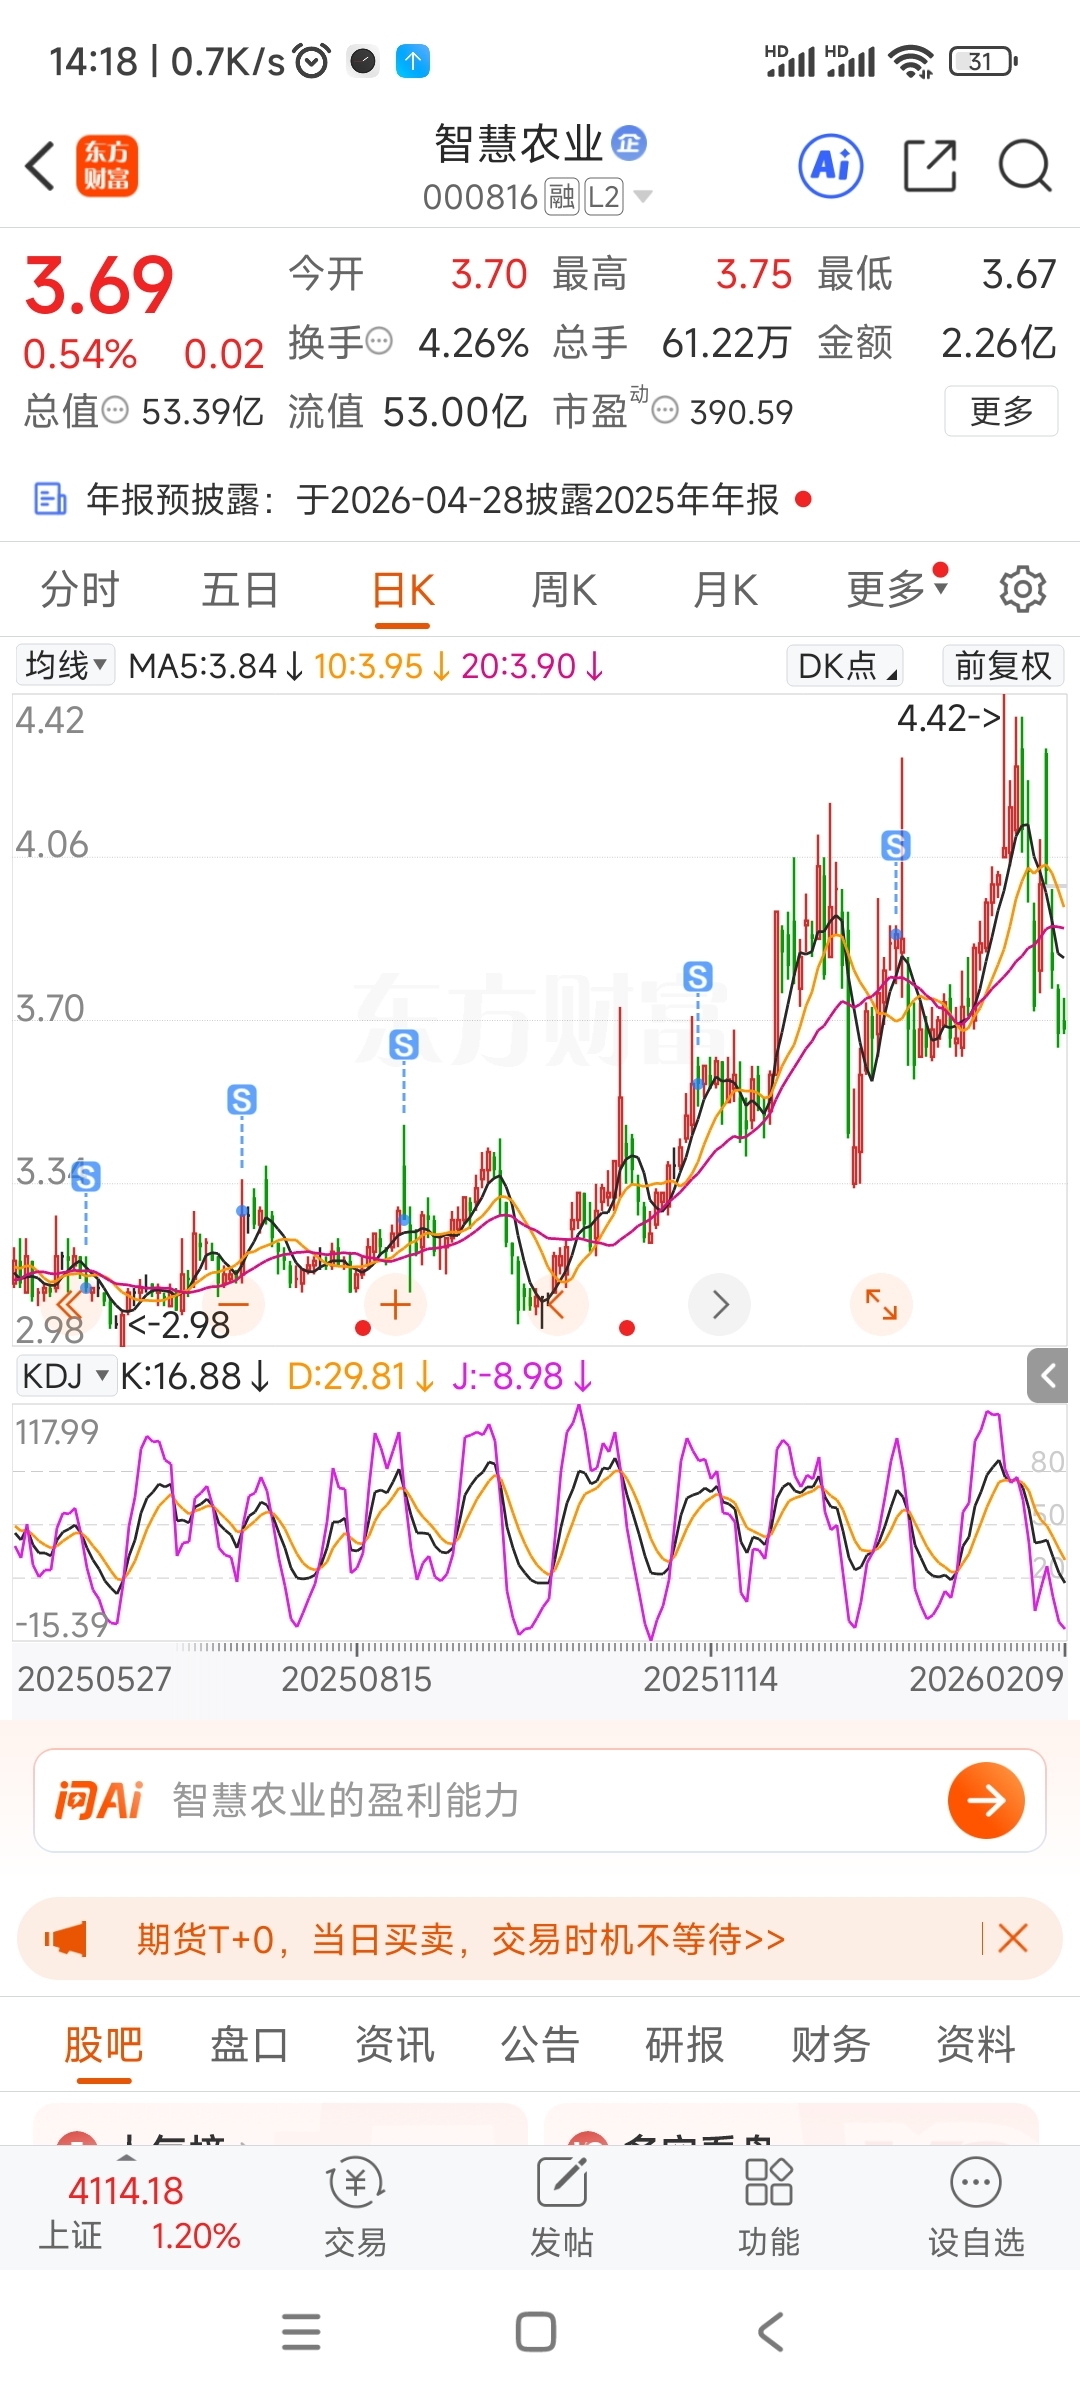1080x2400 pixels.
Task: Tap 设自选 to add to watchlist
Action: point(976,2208)
